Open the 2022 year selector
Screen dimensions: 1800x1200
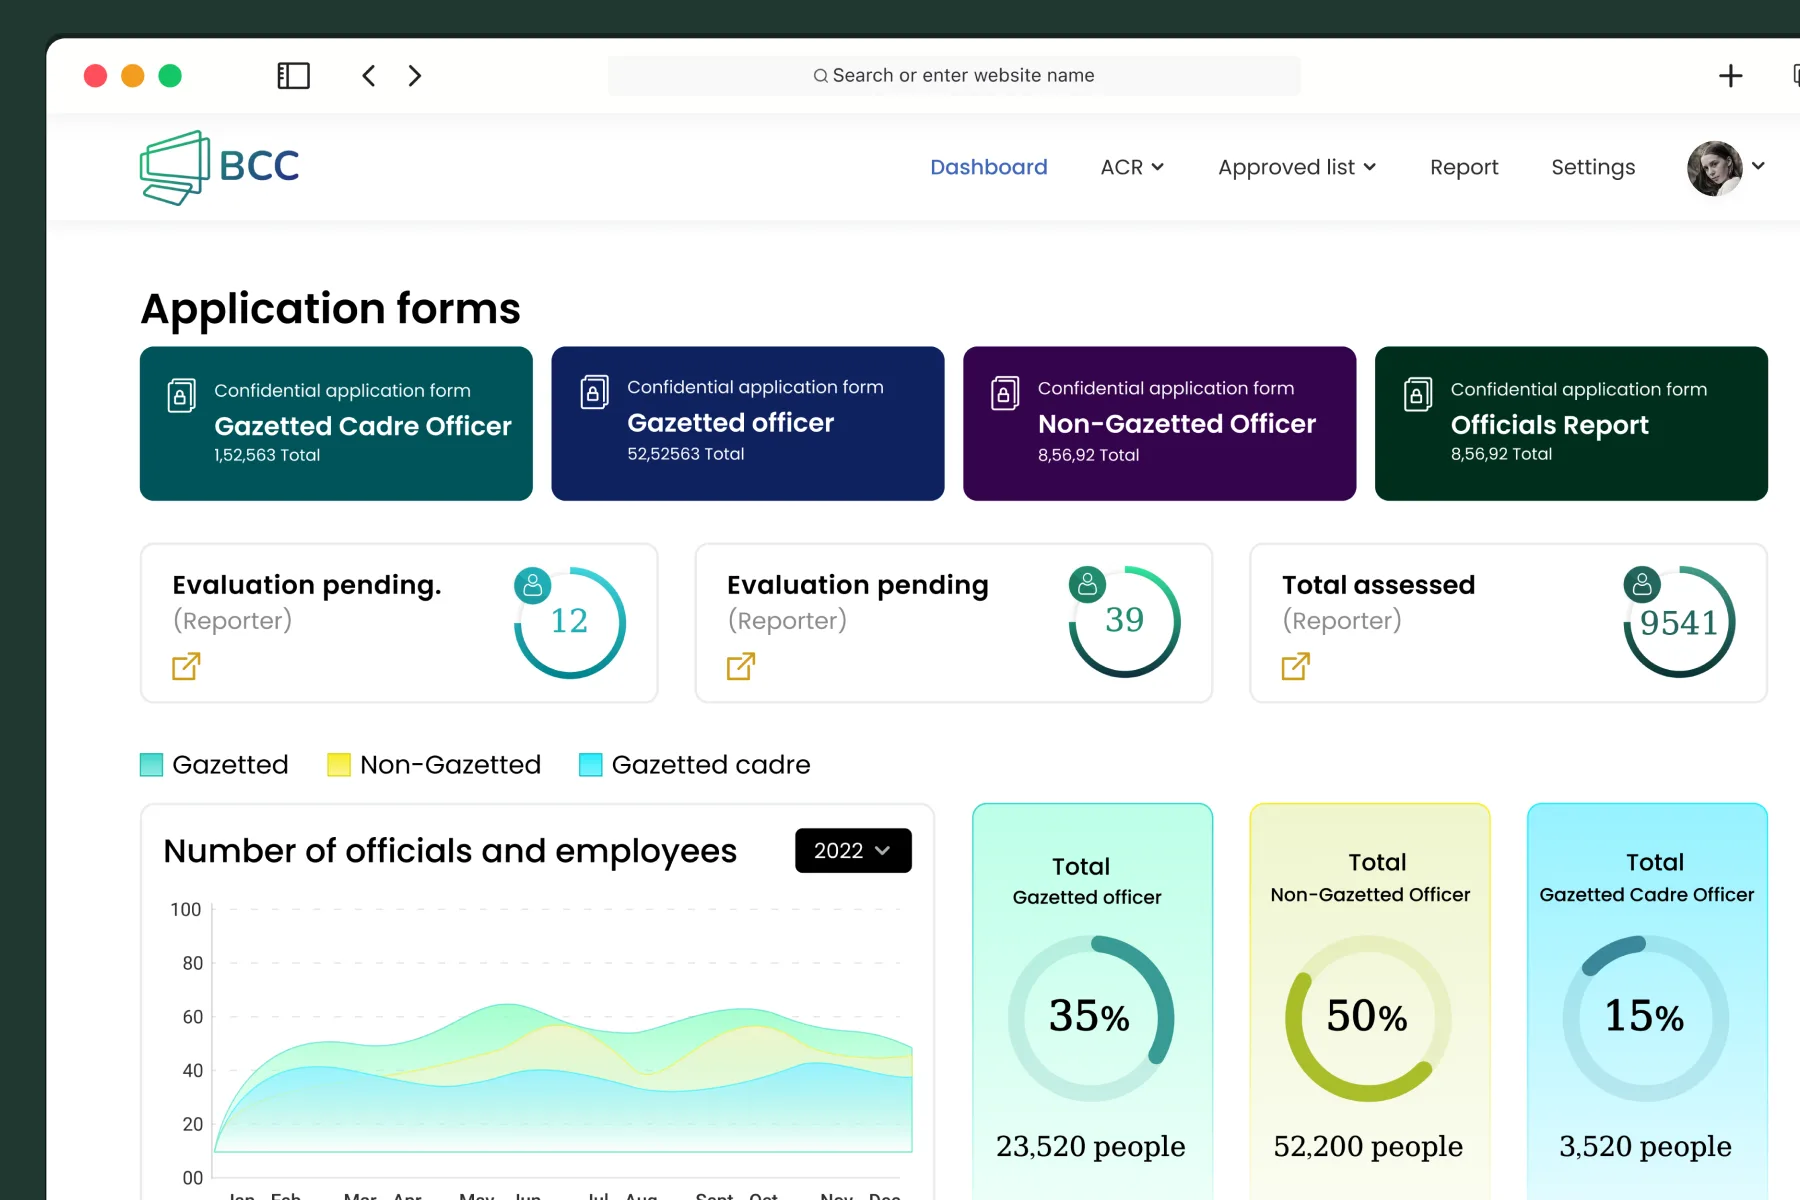(853, 850)
